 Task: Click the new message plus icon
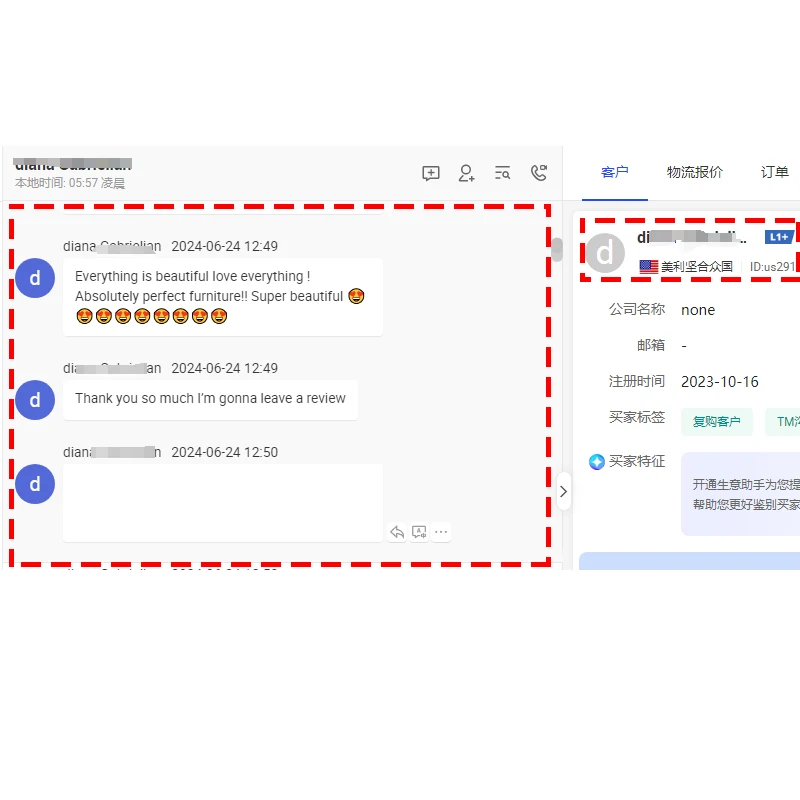(431, 173)
